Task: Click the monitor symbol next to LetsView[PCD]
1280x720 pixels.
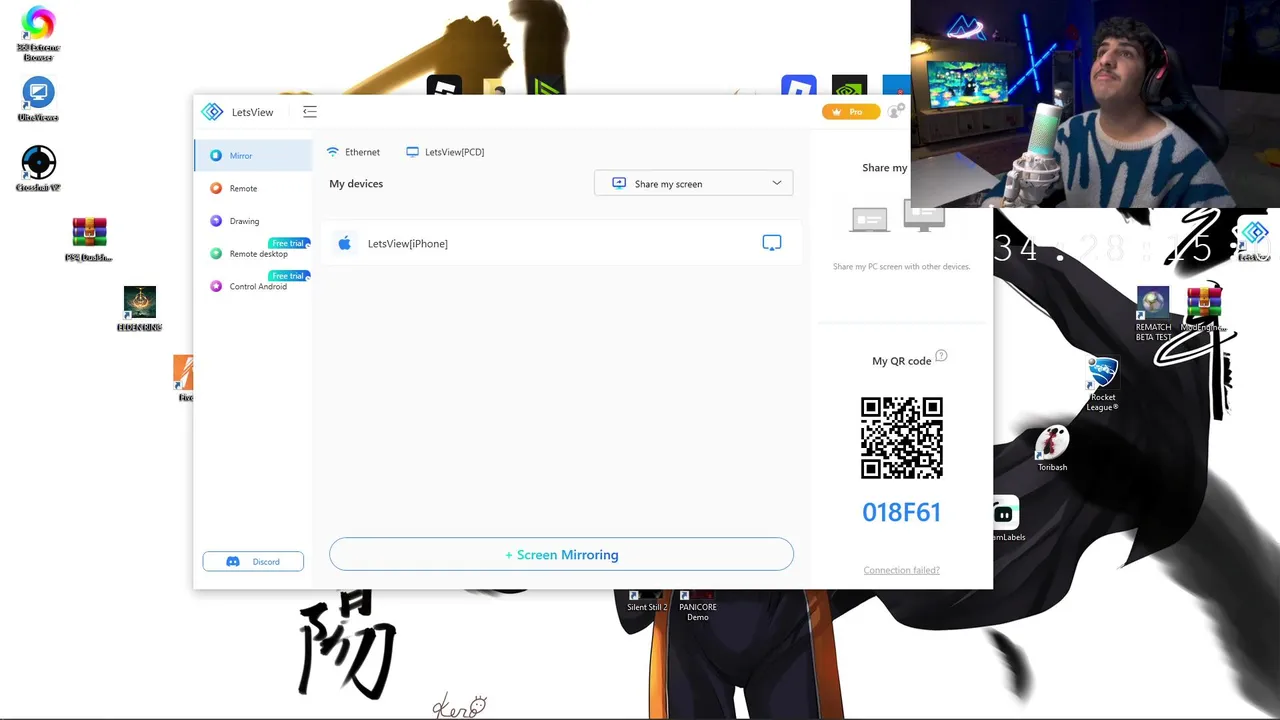Action: [412, 152]
